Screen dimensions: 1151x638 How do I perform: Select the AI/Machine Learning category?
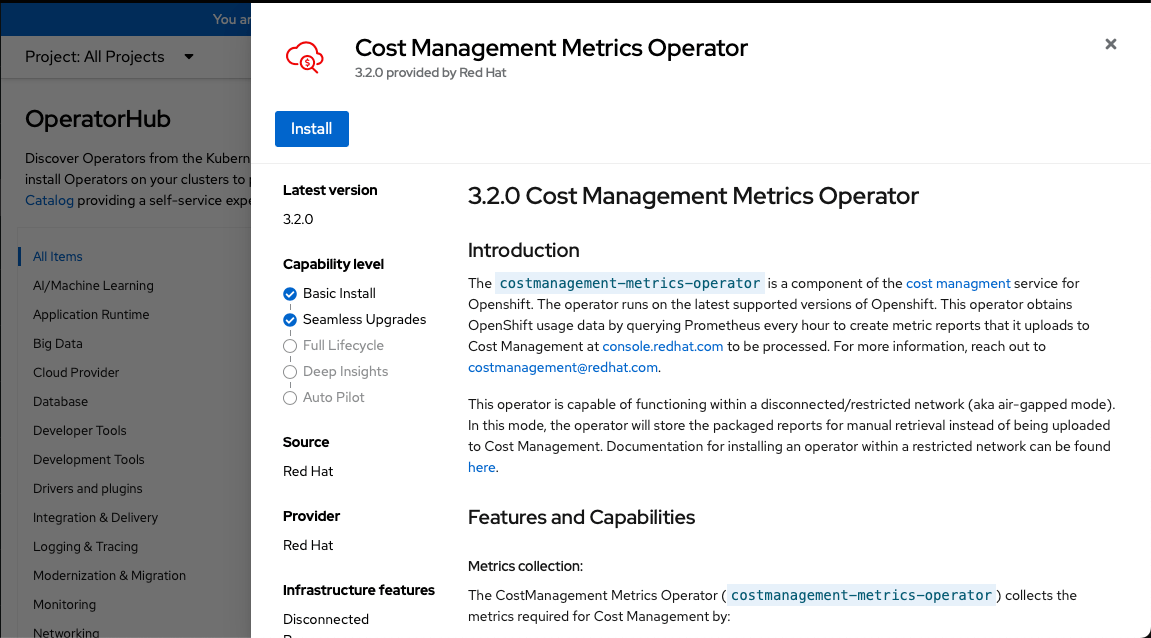click(93, 285)
